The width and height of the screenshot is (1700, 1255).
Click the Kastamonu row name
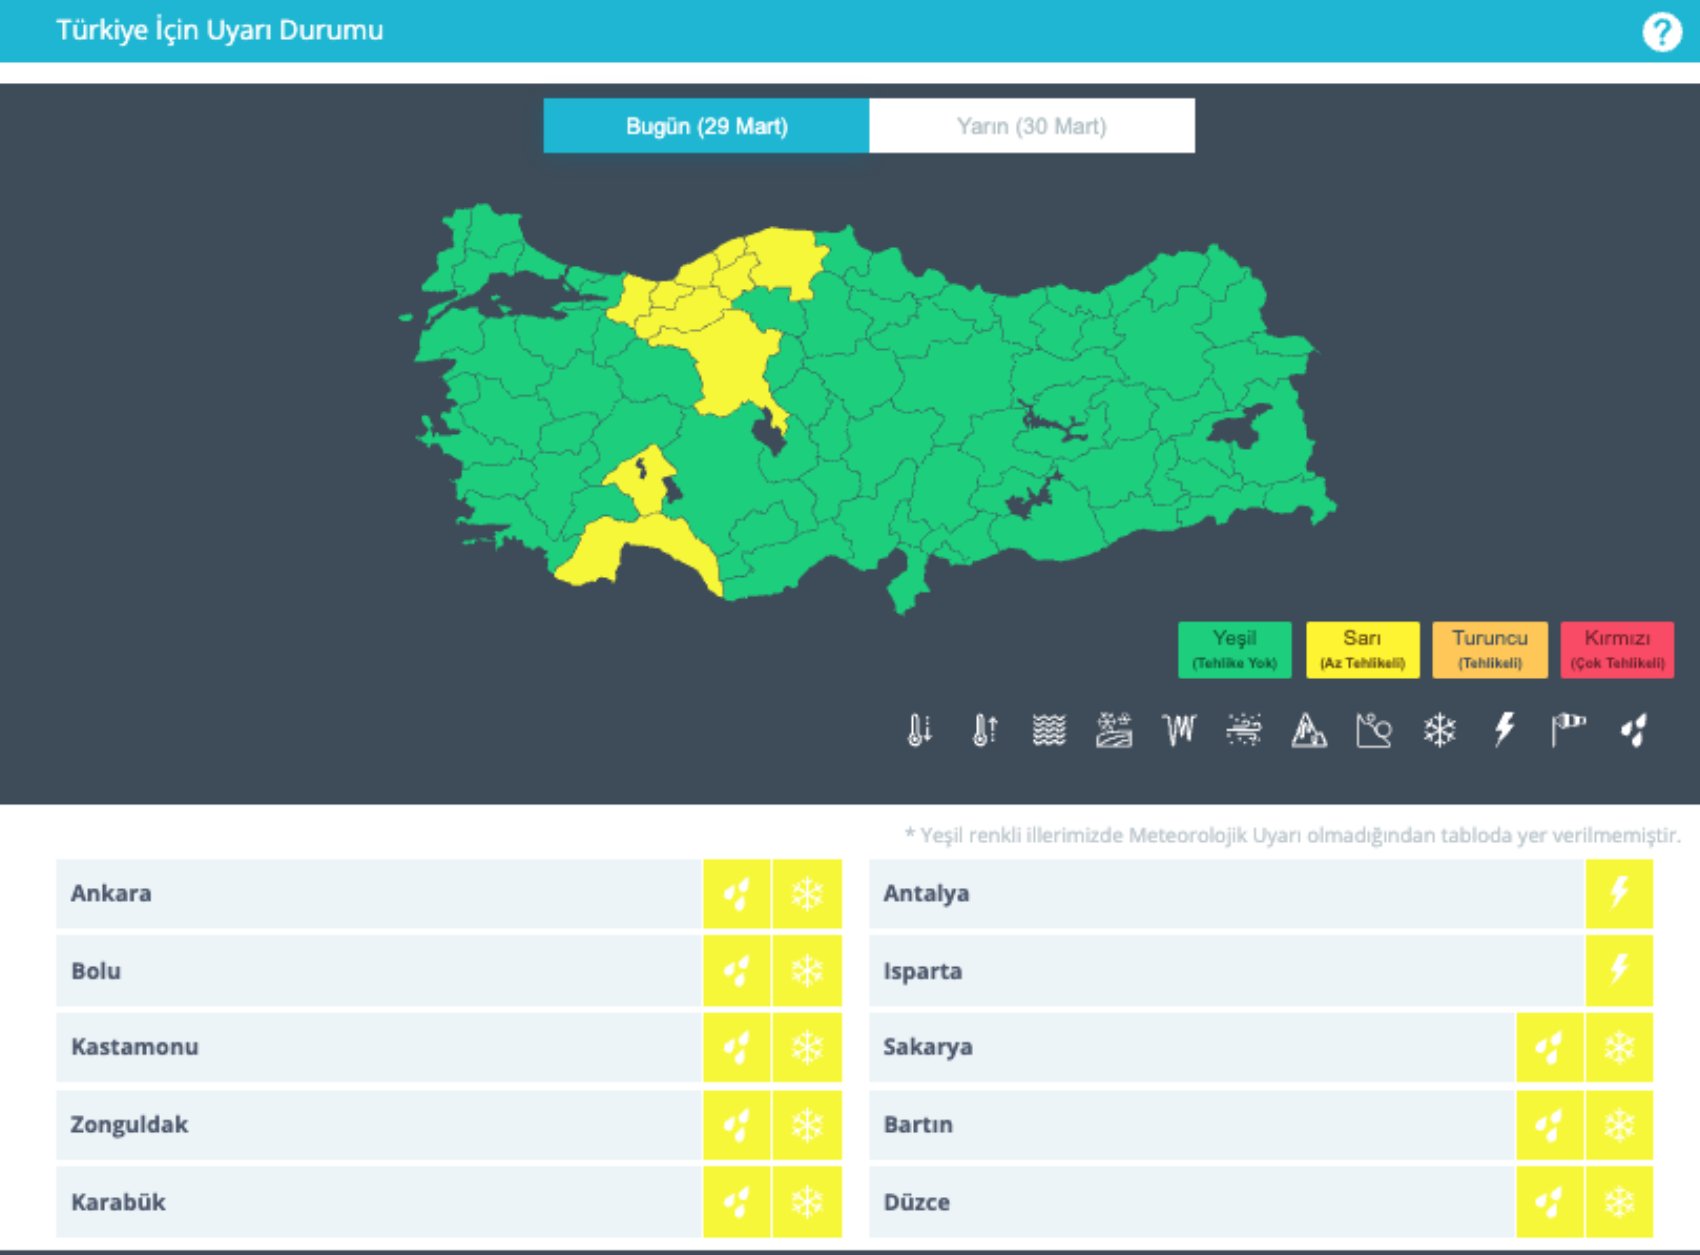coord(135,1047)
